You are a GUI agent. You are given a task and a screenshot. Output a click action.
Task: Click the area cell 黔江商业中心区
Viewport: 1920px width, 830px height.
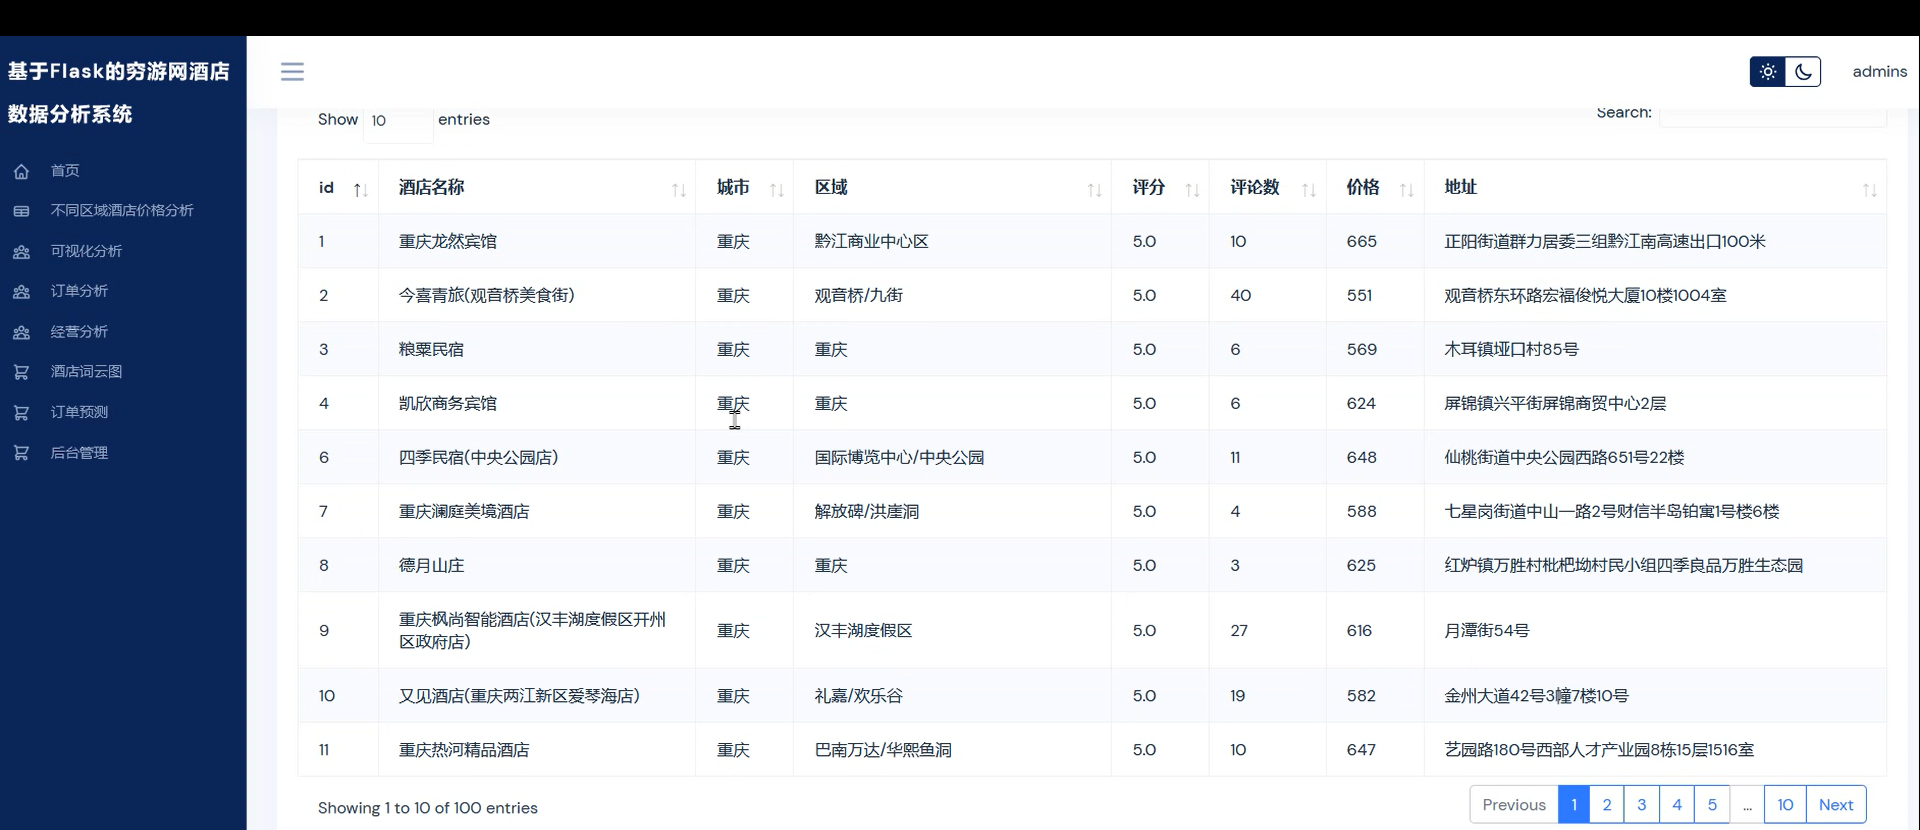point(872,241)
